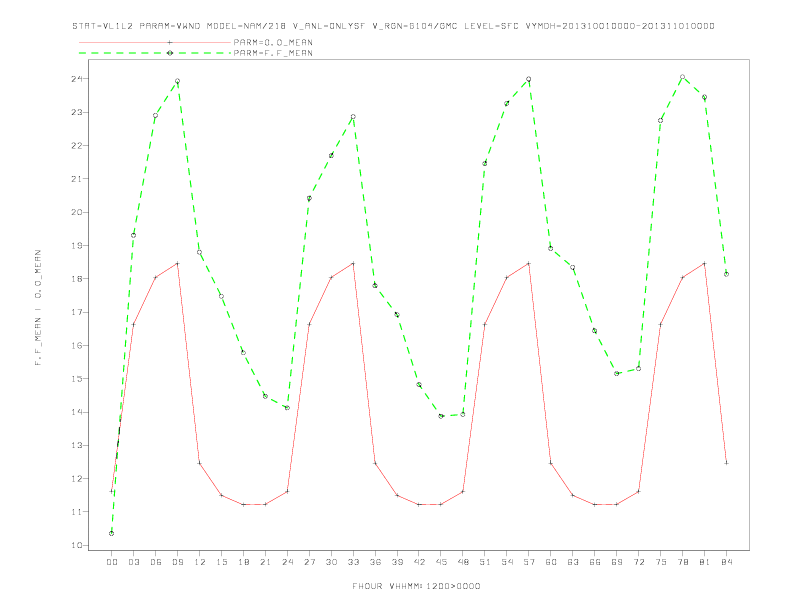Screen dimensions: 792x612
Task: Click the green forecast peak point at hour 57
Action: (x=529, y=79)
